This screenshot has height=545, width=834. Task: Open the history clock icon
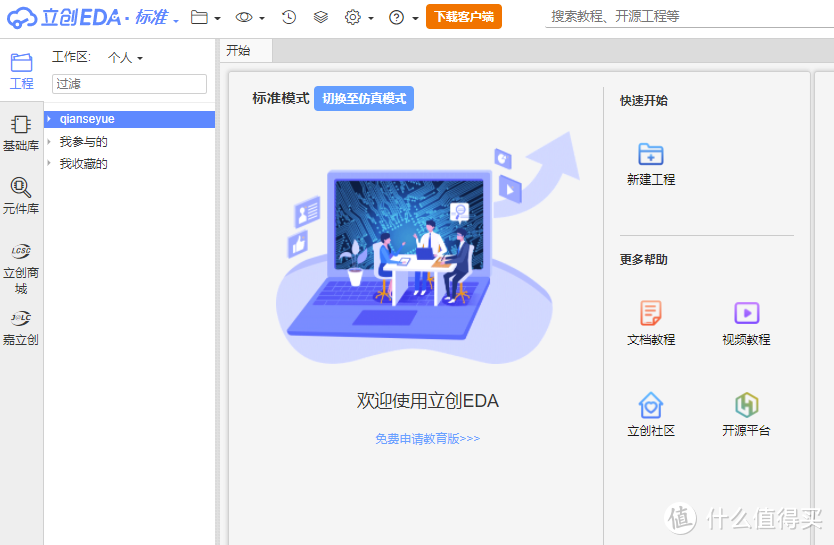click(x=289, y=18)
